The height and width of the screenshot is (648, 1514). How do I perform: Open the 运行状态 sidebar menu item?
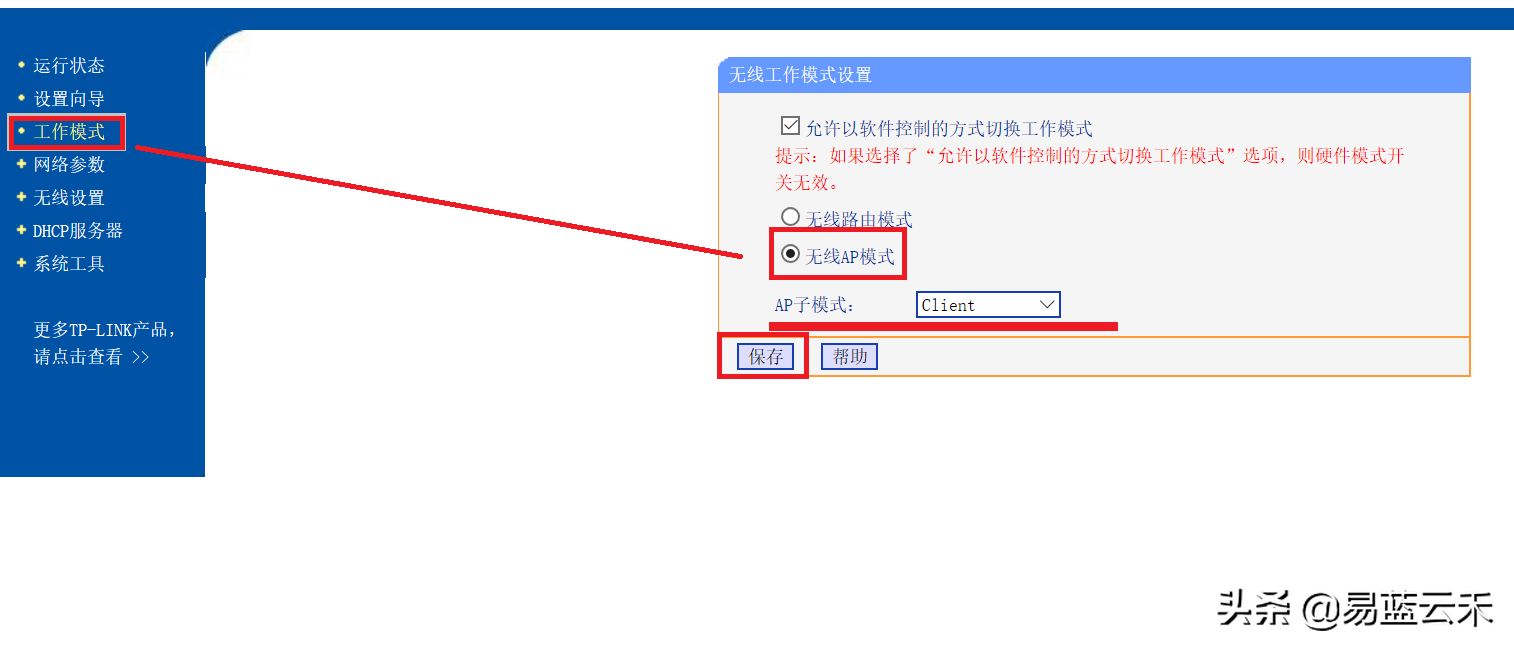coord(69,65)
